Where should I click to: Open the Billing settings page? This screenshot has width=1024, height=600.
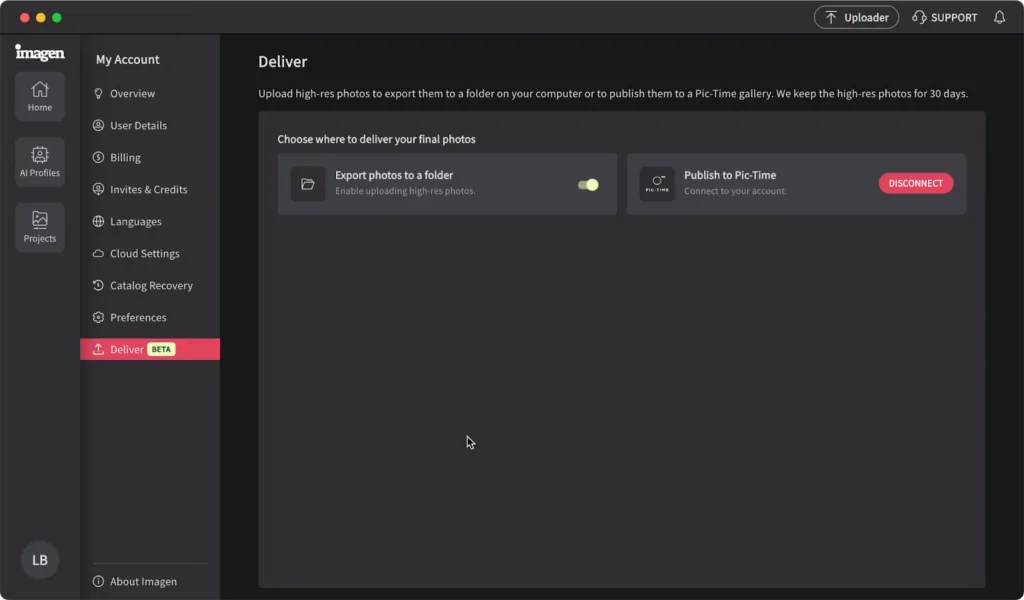coord(125,158)
